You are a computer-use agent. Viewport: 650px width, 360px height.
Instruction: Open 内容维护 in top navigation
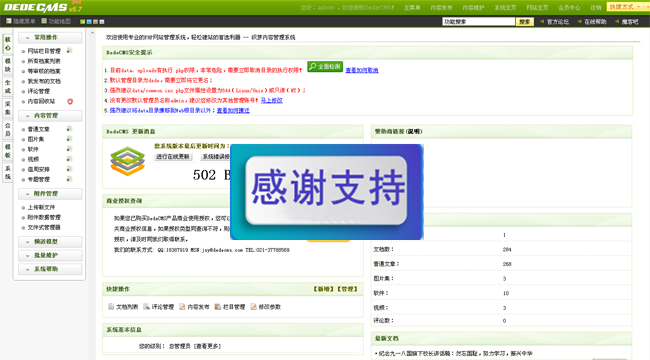point(473,7)
